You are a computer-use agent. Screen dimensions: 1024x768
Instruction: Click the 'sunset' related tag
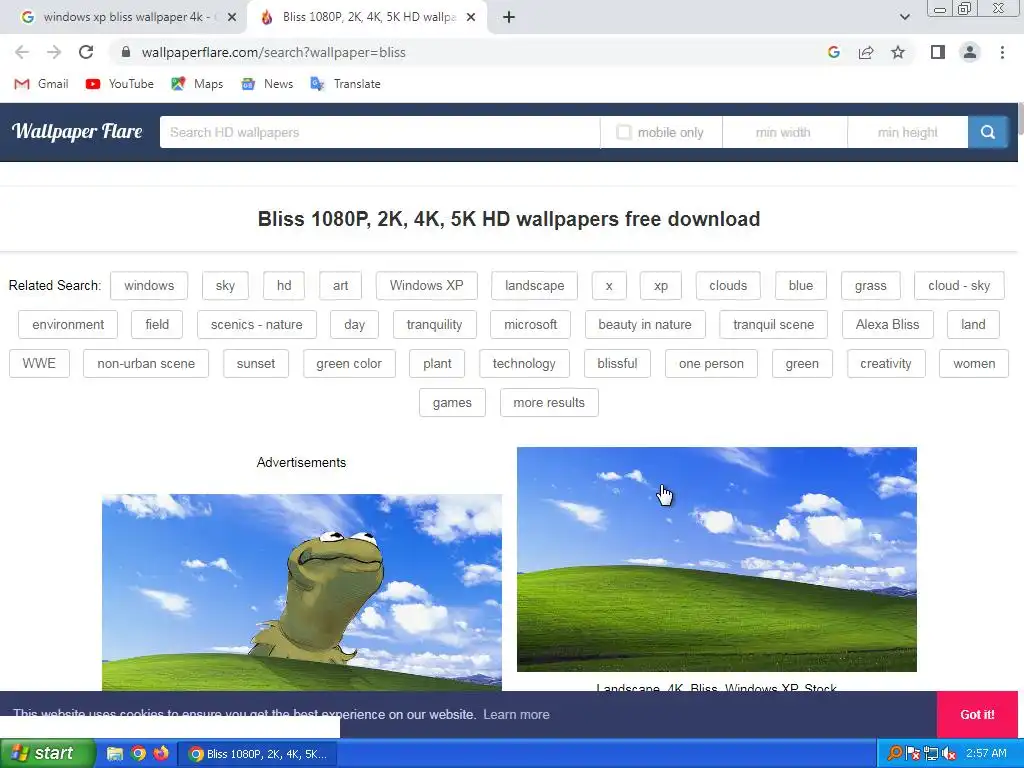tap(255, 363)
